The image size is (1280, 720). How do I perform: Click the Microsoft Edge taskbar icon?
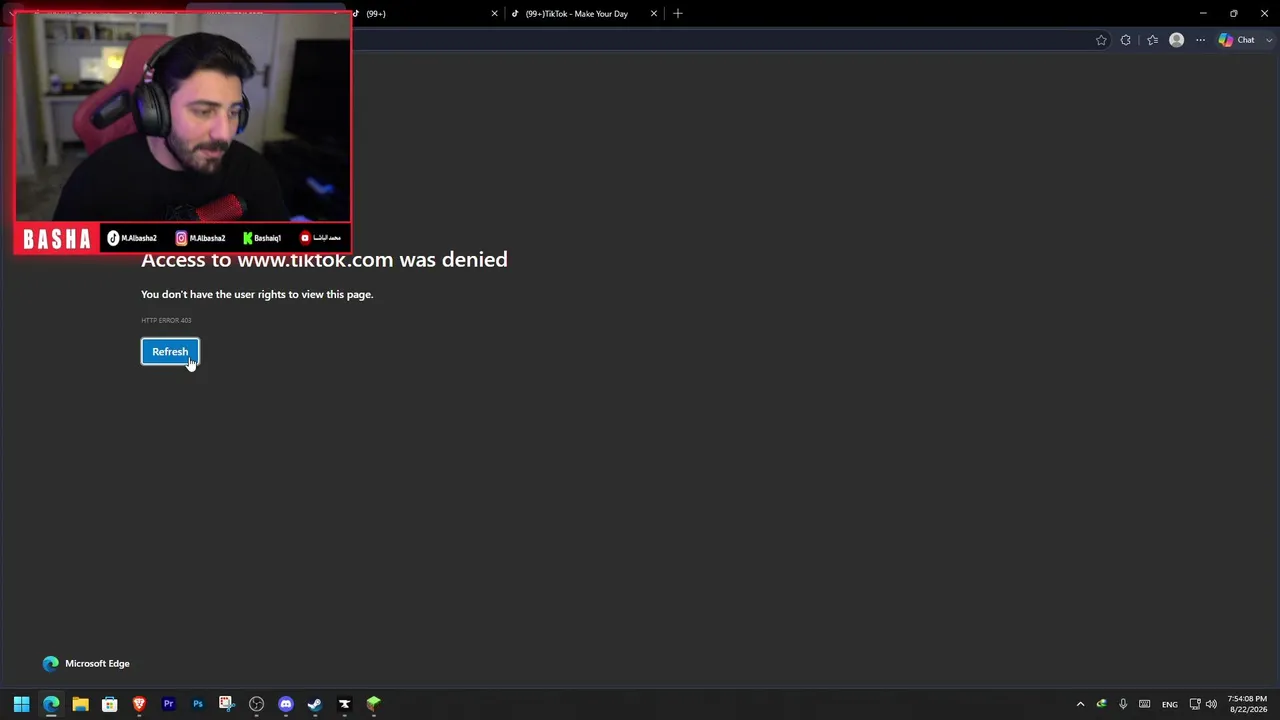[x=51, y=704]
